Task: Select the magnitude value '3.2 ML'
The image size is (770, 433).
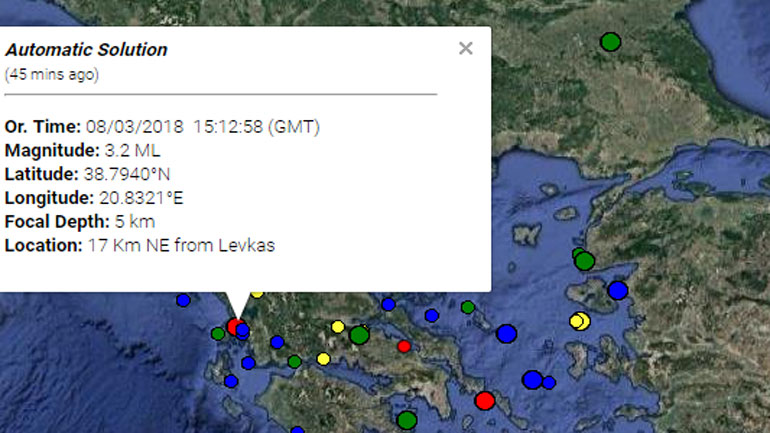Action: [x=133, y=150]
